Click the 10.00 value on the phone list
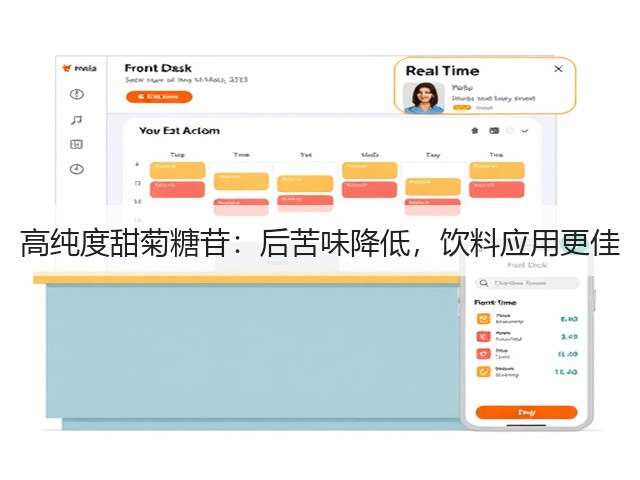640x480 pixels. click(566, 372)
